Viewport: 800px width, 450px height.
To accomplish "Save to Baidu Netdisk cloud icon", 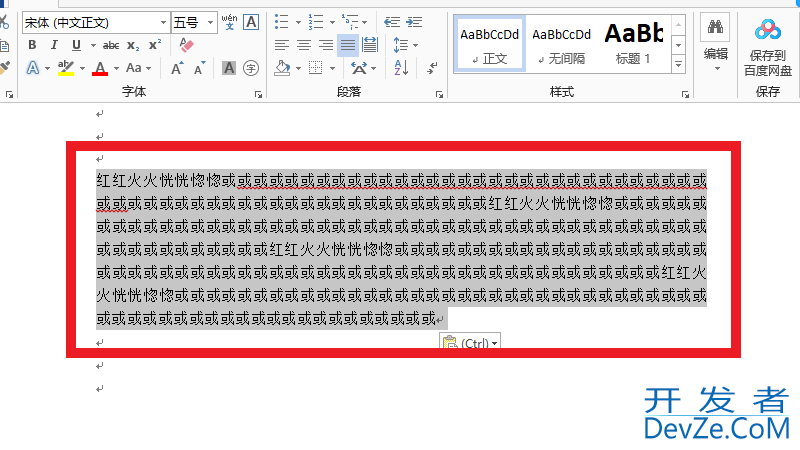I will point(768,29).
